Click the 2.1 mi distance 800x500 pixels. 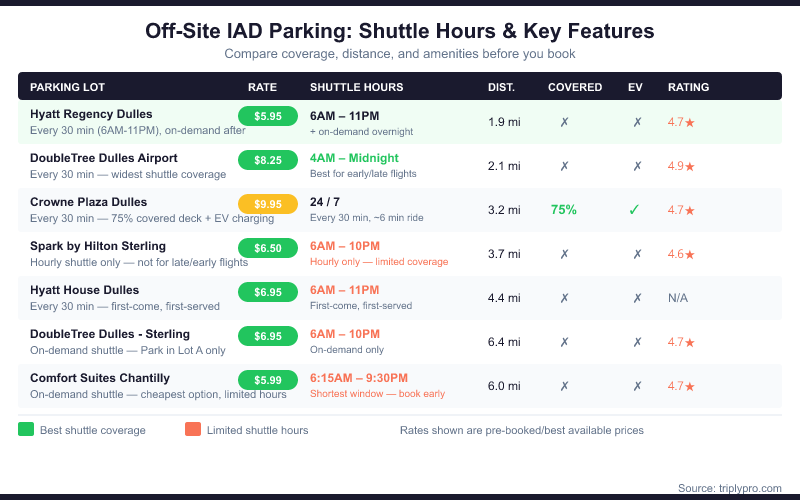(504, 166)
